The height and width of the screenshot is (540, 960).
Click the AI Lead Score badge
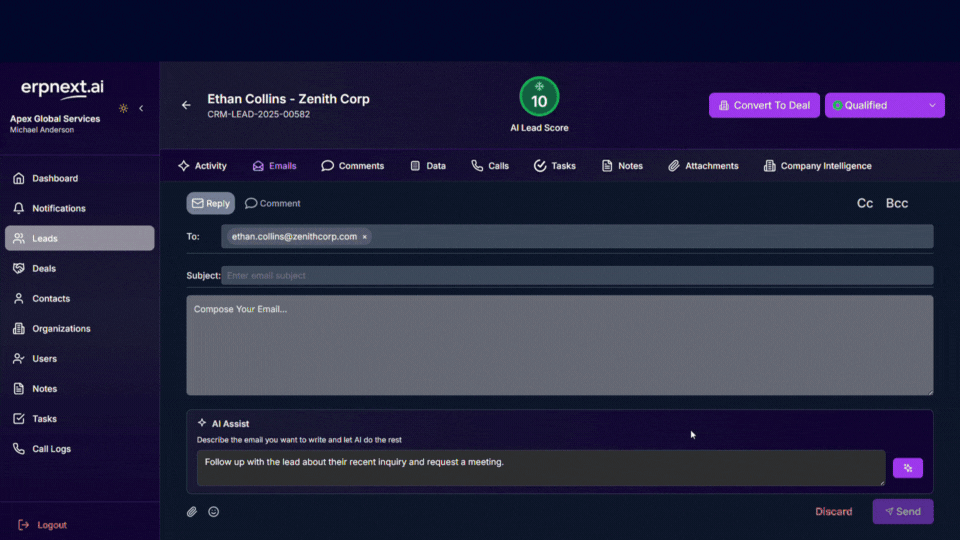539,98
